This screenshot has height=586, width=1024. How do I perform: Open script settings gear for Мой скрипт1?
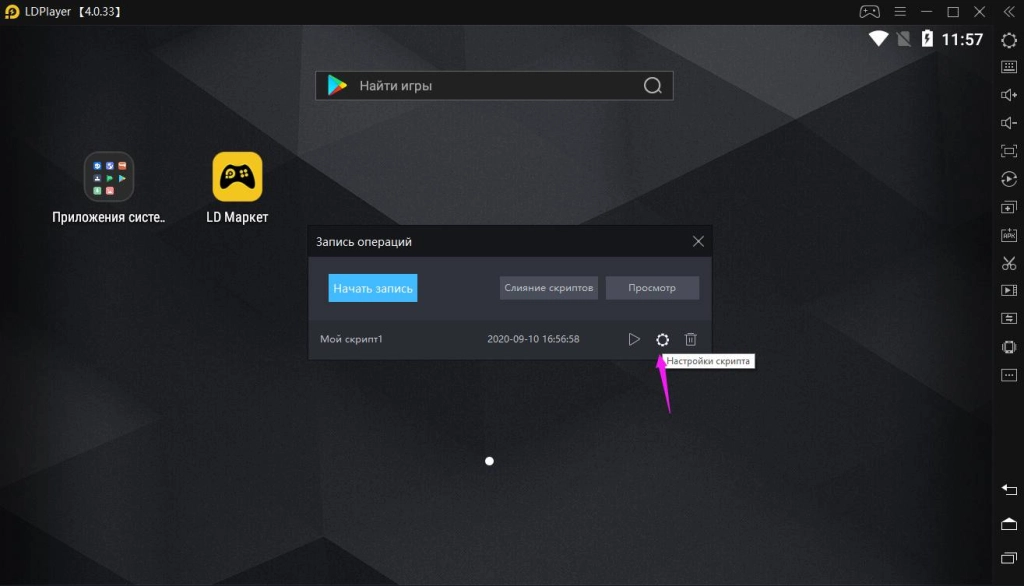662,340
